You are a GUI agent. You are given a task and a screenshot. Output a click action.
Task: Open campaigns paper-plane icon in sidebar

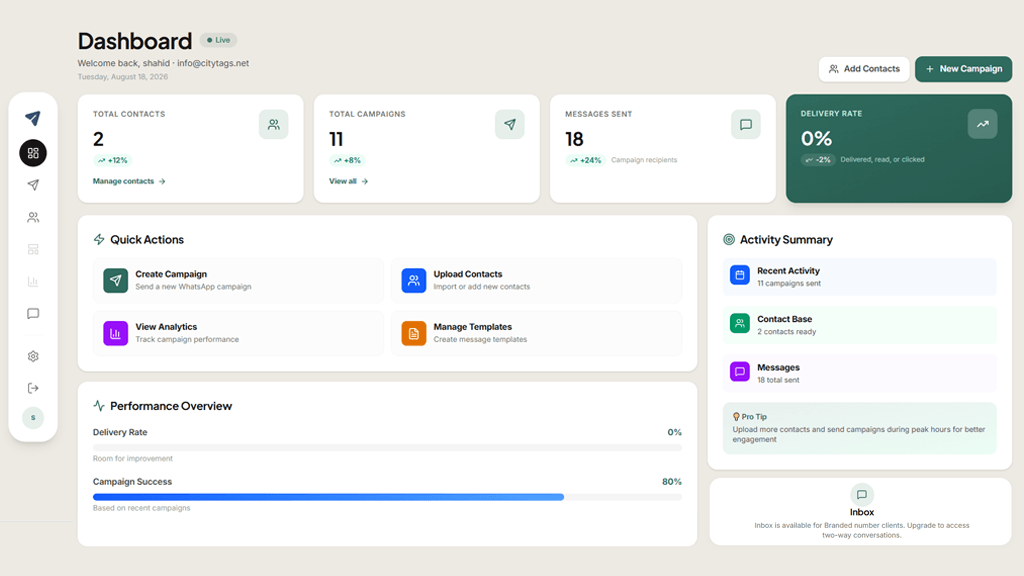coord(33,185)
